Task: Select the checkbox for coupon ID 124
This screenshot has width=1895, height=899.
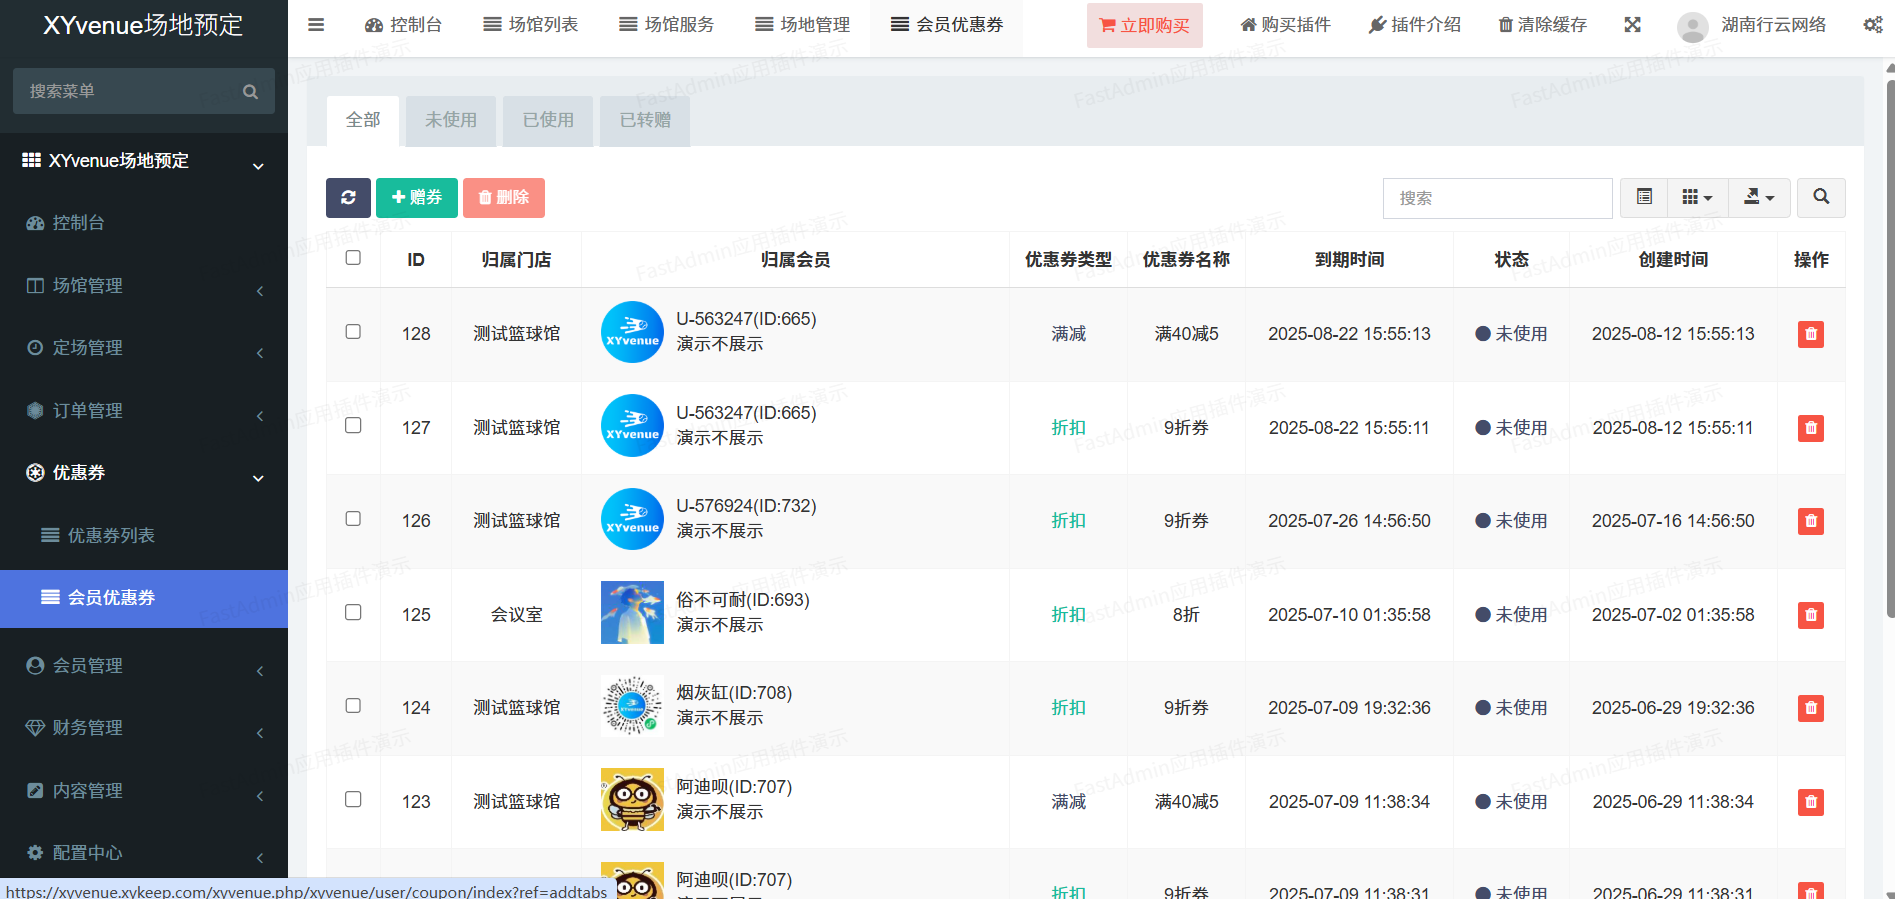Action: point(353,706)
